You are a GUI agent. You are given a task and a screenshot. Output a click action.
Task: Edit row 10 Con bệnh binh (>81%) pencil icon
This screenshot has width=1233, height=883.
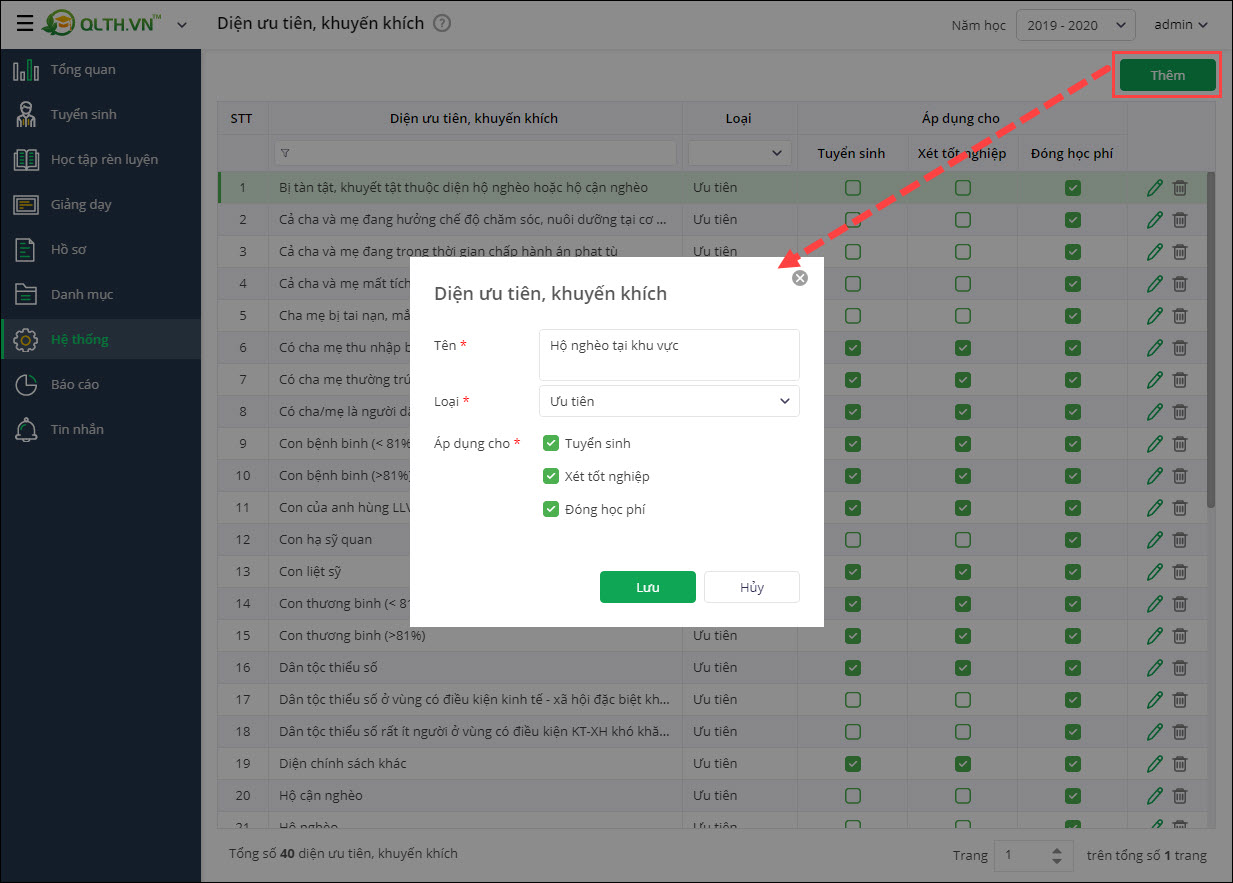pyautogui.click(x=1155, y=475)
